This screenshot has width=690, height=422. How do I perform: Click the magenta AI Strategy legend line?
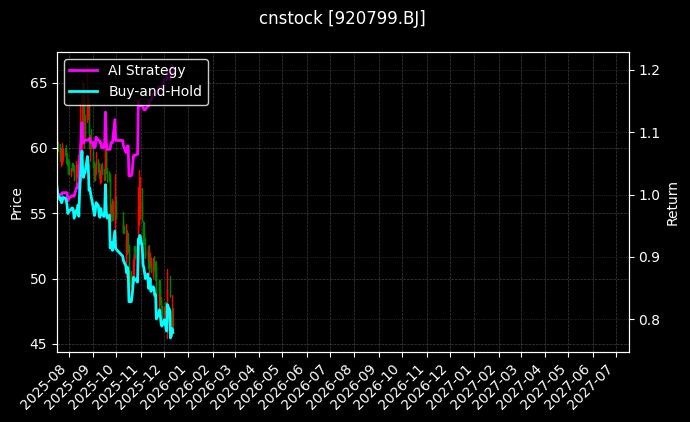click(84, 70)
